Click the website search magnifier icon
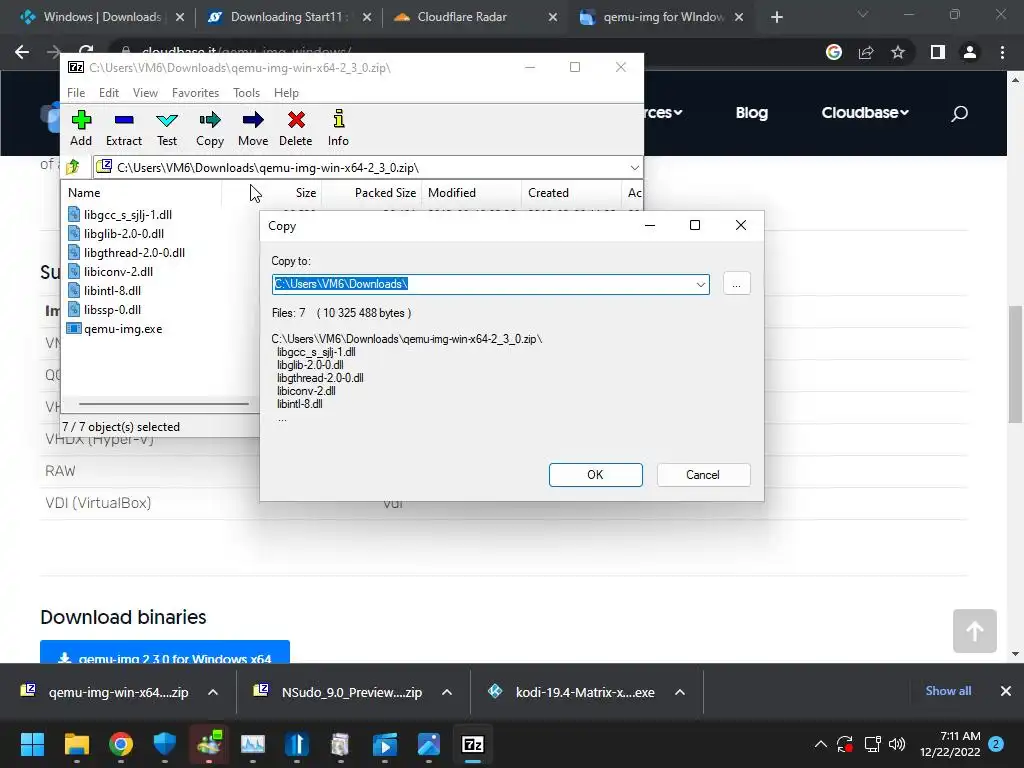This screenshot has width=1024, height=768. (959, 114)
